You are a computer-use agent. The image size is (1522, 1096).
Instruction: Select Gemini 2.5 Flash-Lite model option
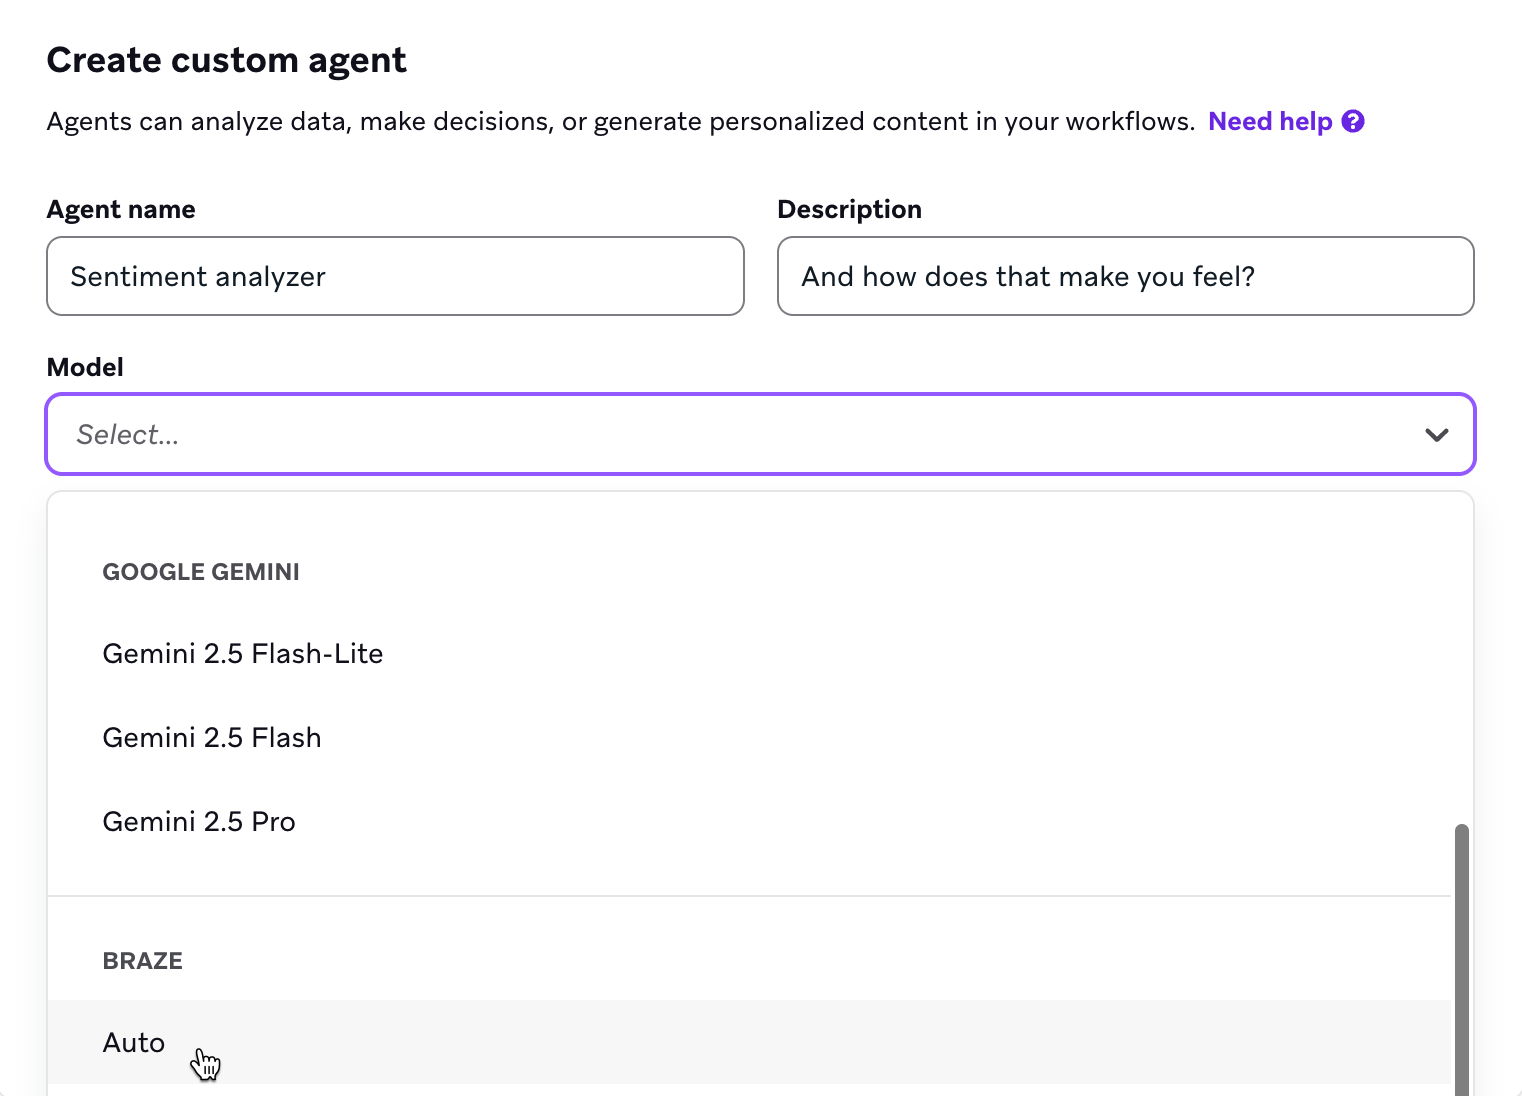243,654
